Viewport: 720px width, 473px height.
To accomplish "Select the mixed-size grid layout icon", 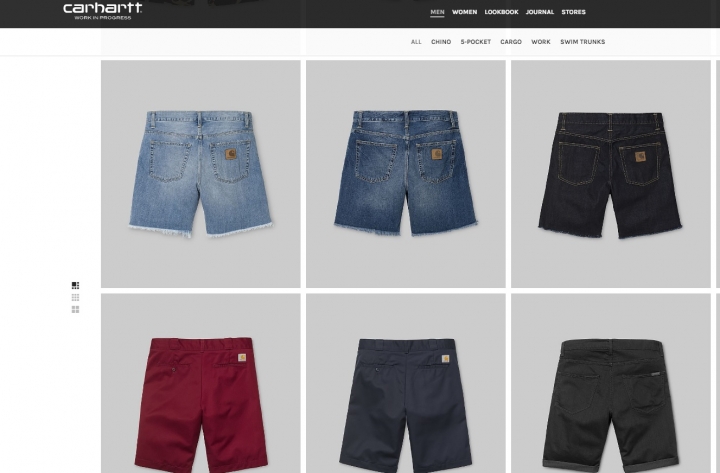I will point(75,286).
